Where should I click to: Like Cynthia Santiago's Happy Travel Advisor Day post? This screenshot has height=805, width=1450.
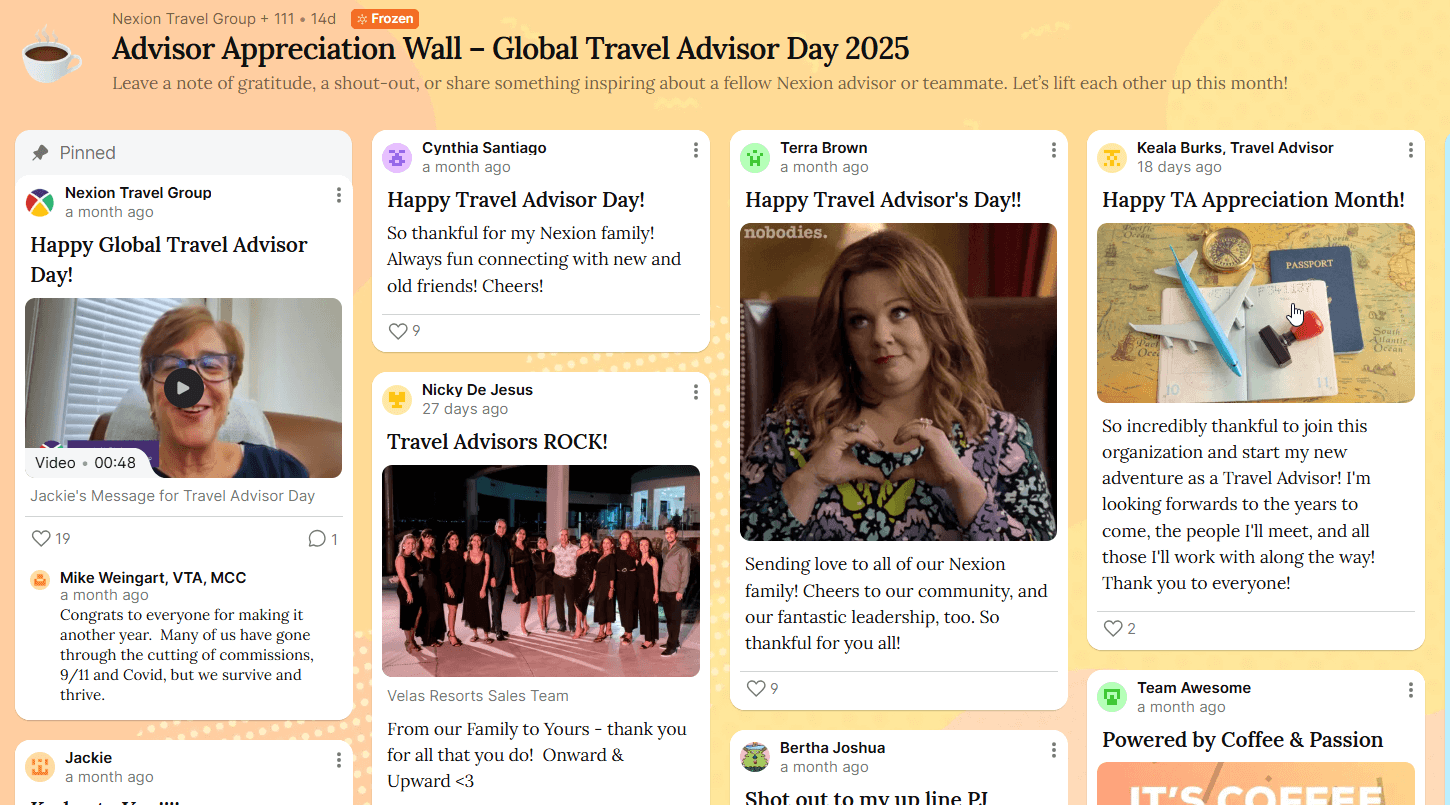pyautogui.click(x=398, y=331)
